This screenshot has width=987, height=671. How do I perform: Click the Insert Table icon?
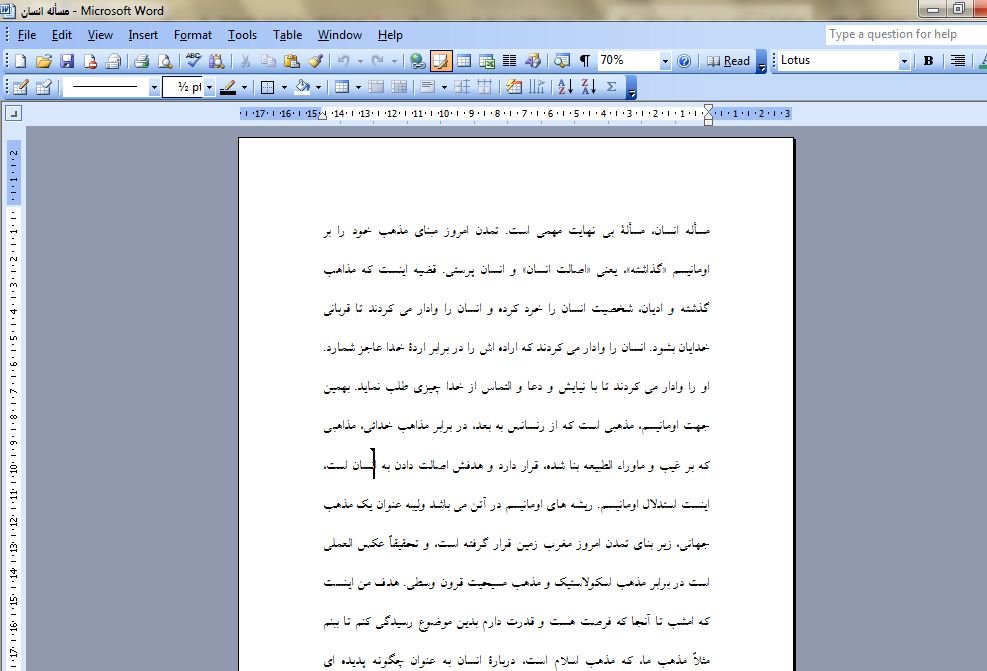point(464,61)
